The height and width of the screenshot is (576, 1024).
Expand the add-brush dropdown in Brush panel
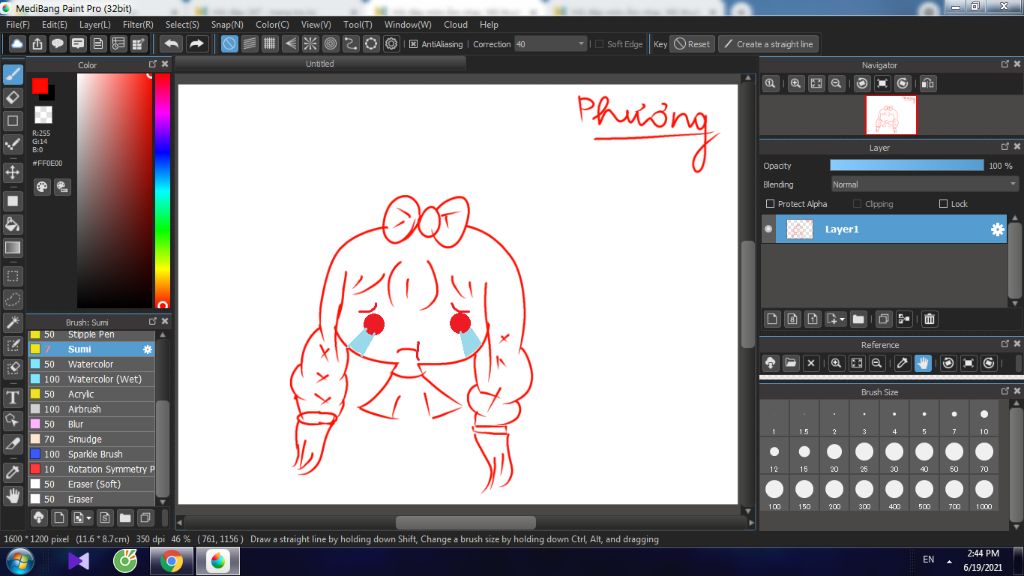(89, 519)
